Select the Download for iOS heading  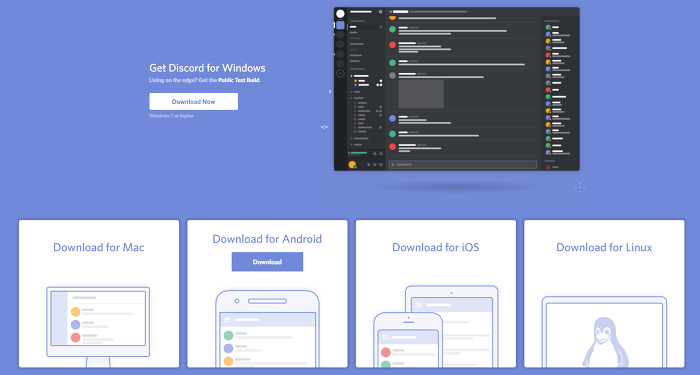click(436, 247)
